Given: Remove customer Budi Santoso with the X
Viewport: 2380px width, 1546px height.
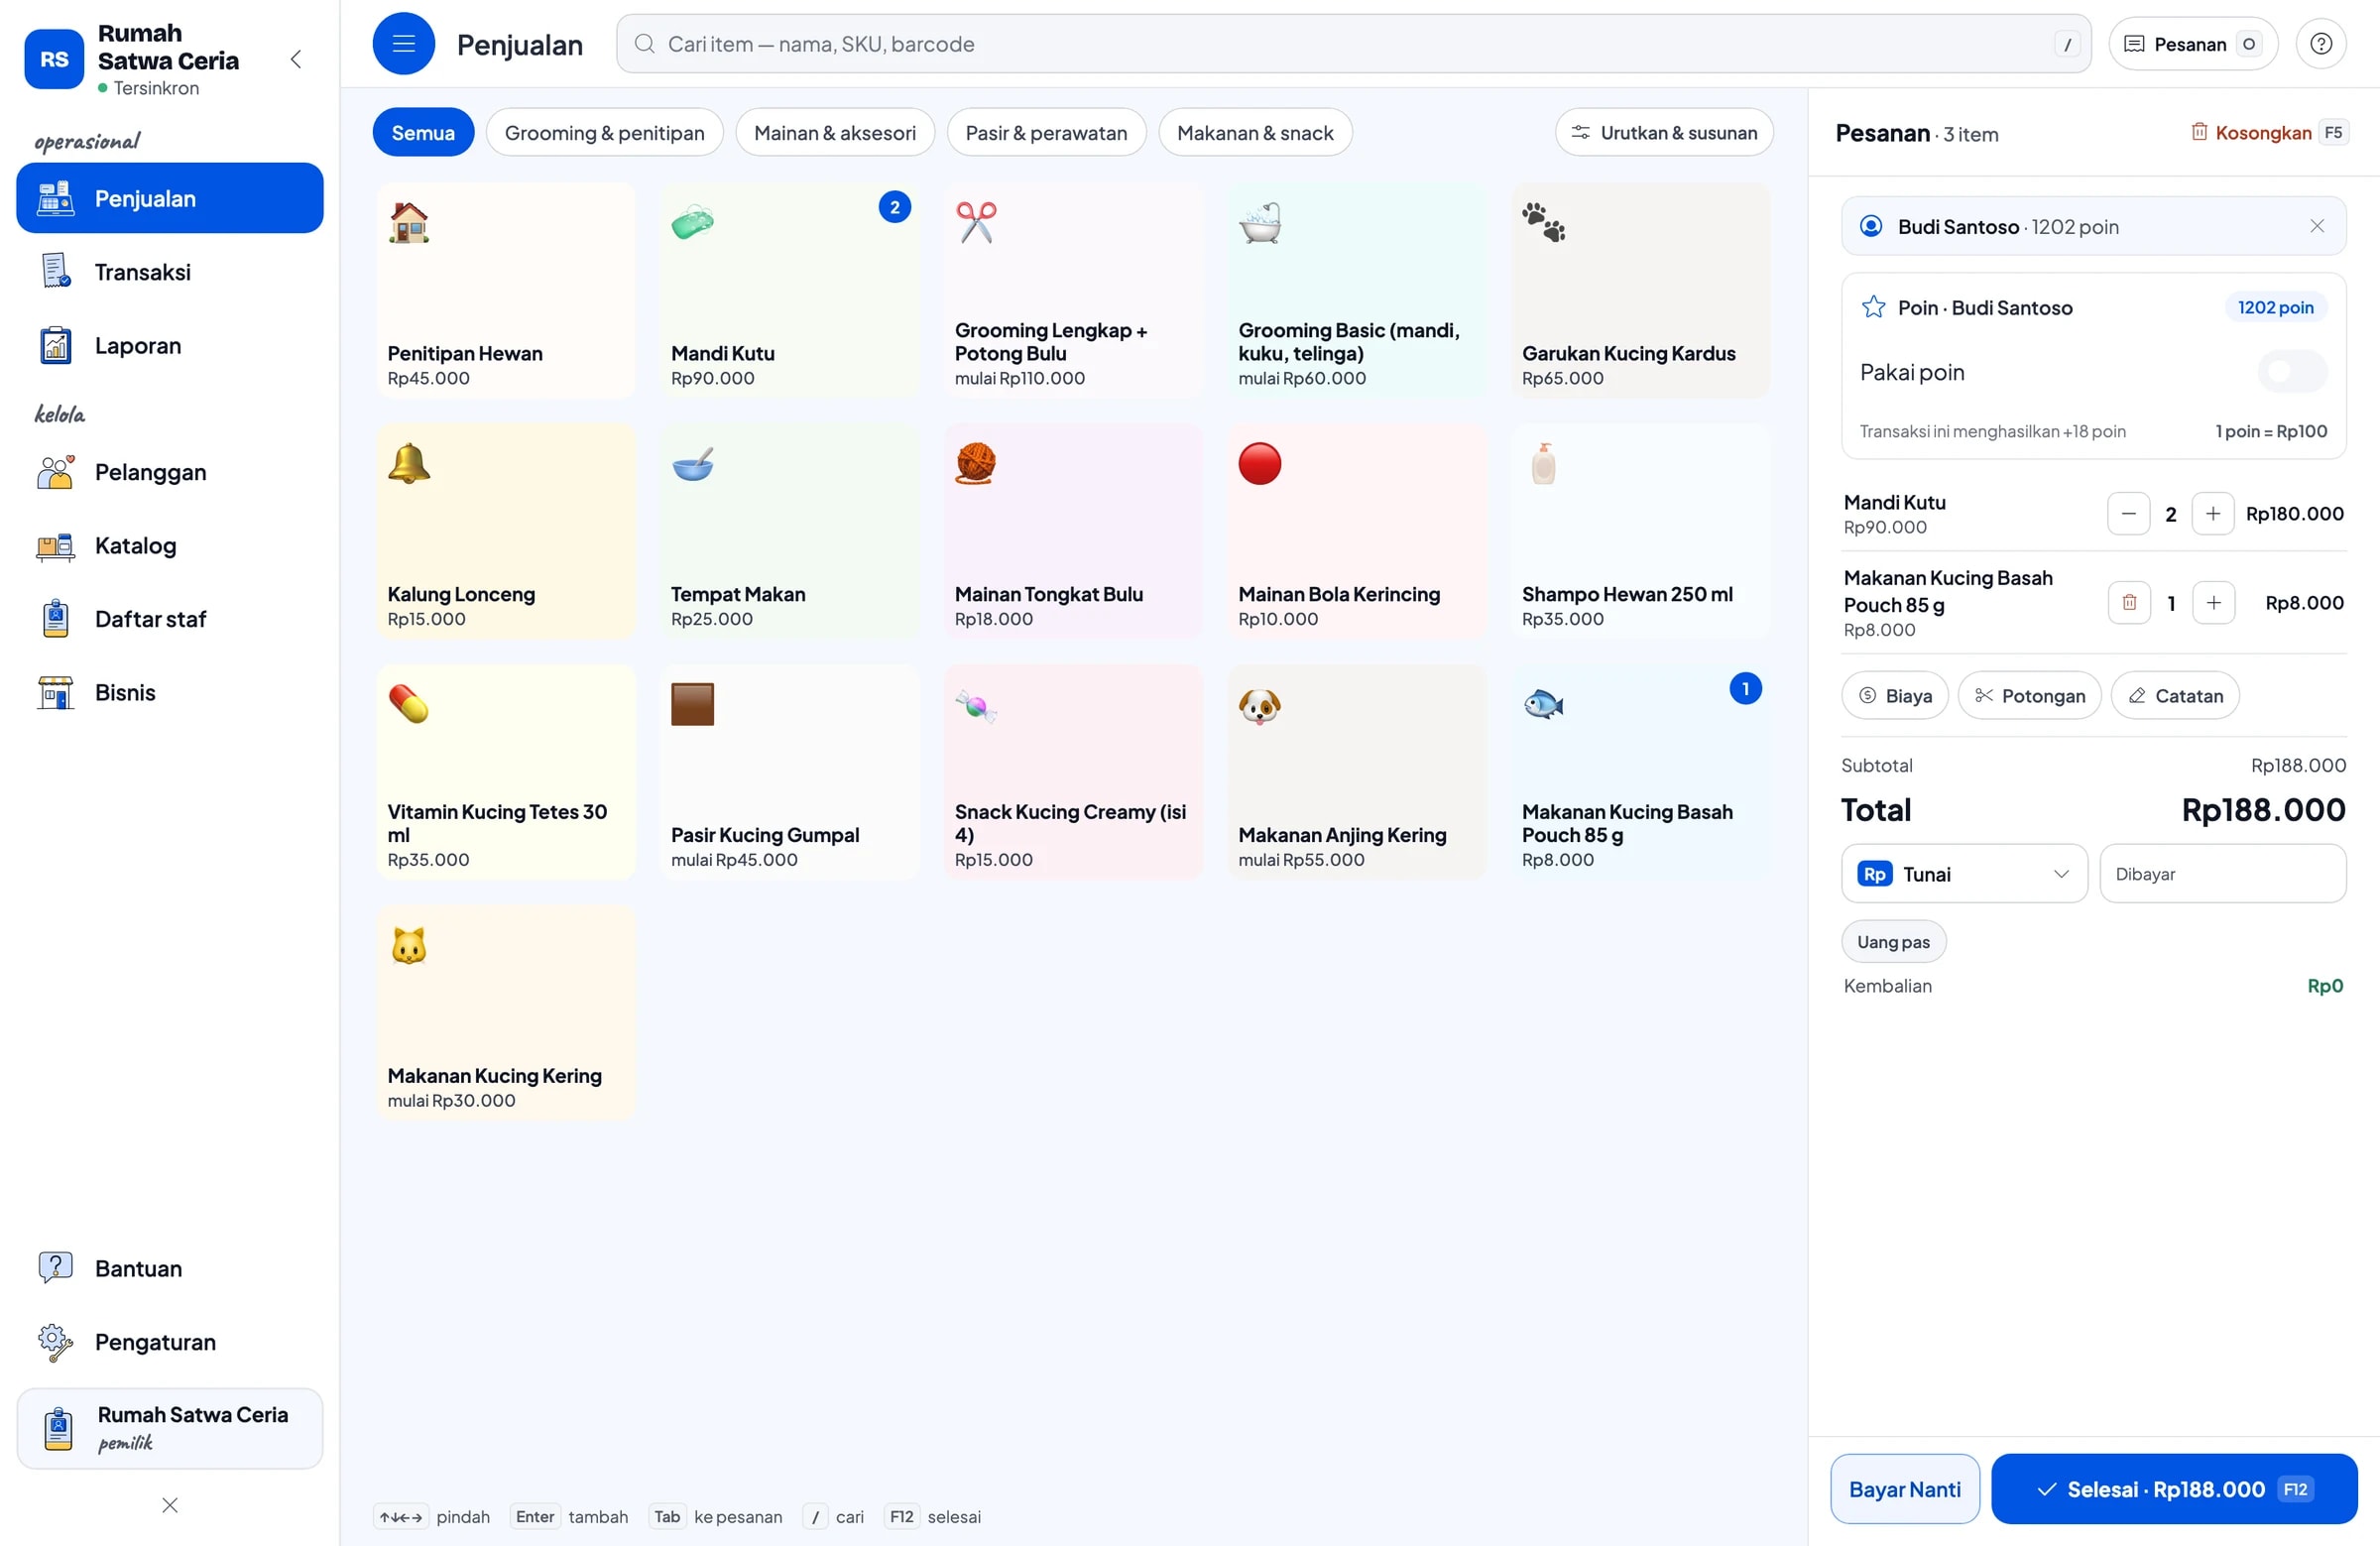Looking at the screenshot, I should [2316, 226].
